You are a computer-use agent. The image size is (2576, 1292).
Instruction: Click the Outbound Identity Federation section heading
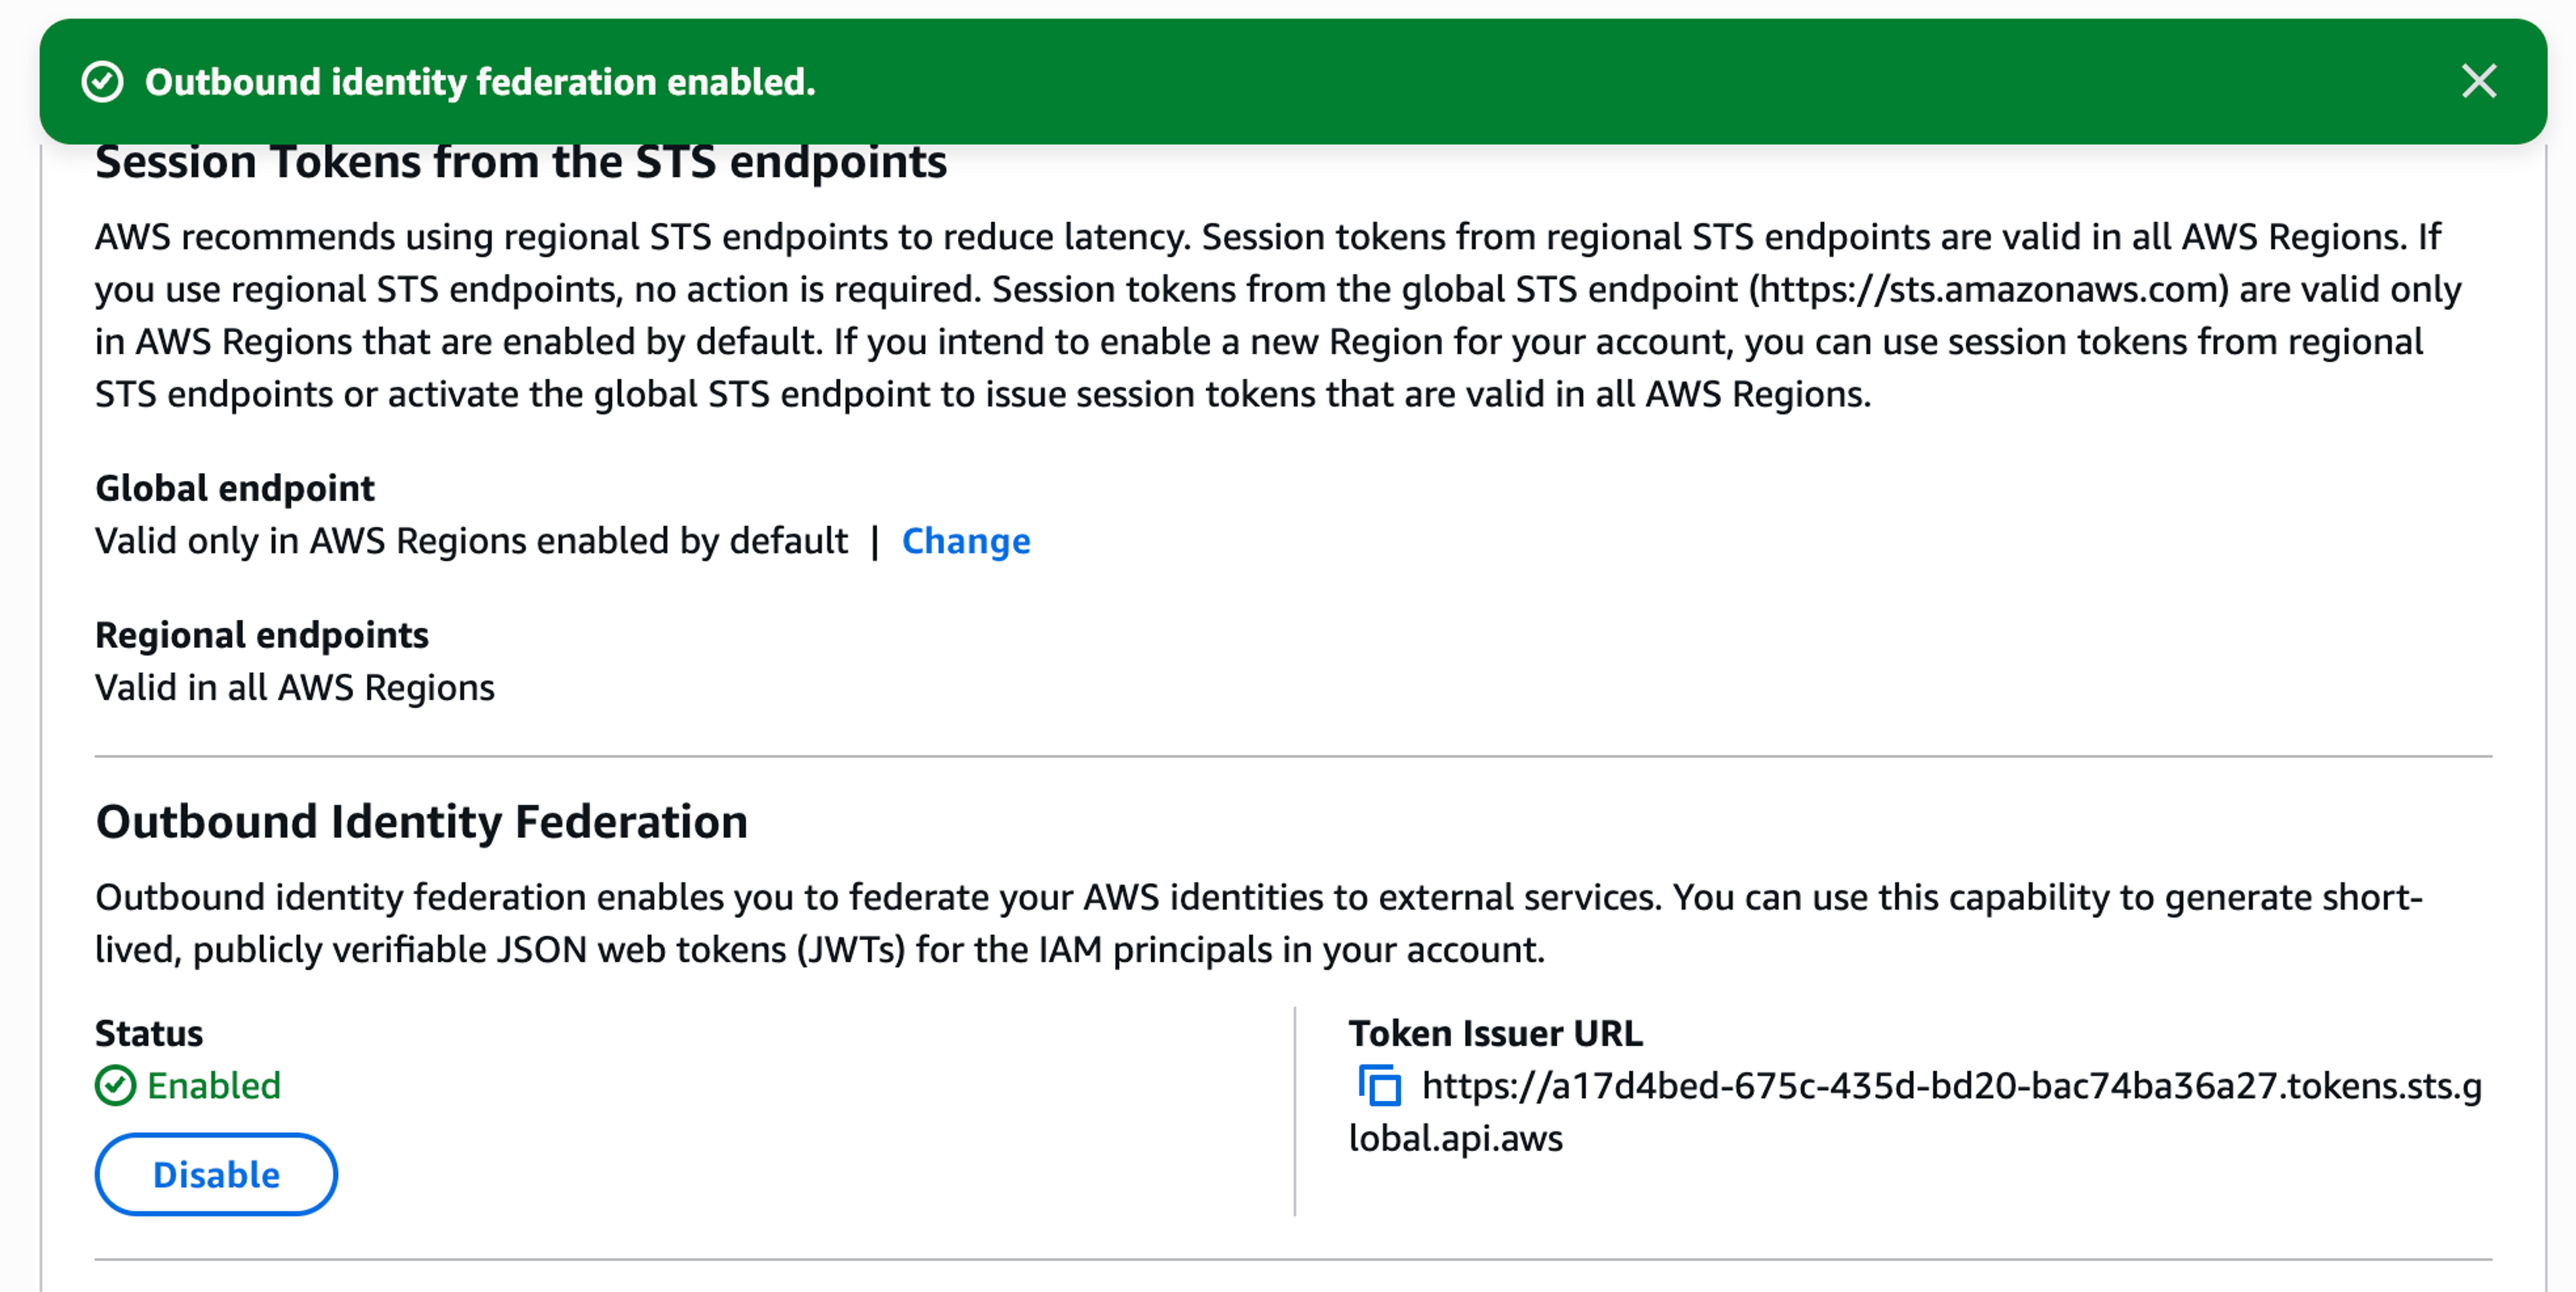(x=422, y=820)
